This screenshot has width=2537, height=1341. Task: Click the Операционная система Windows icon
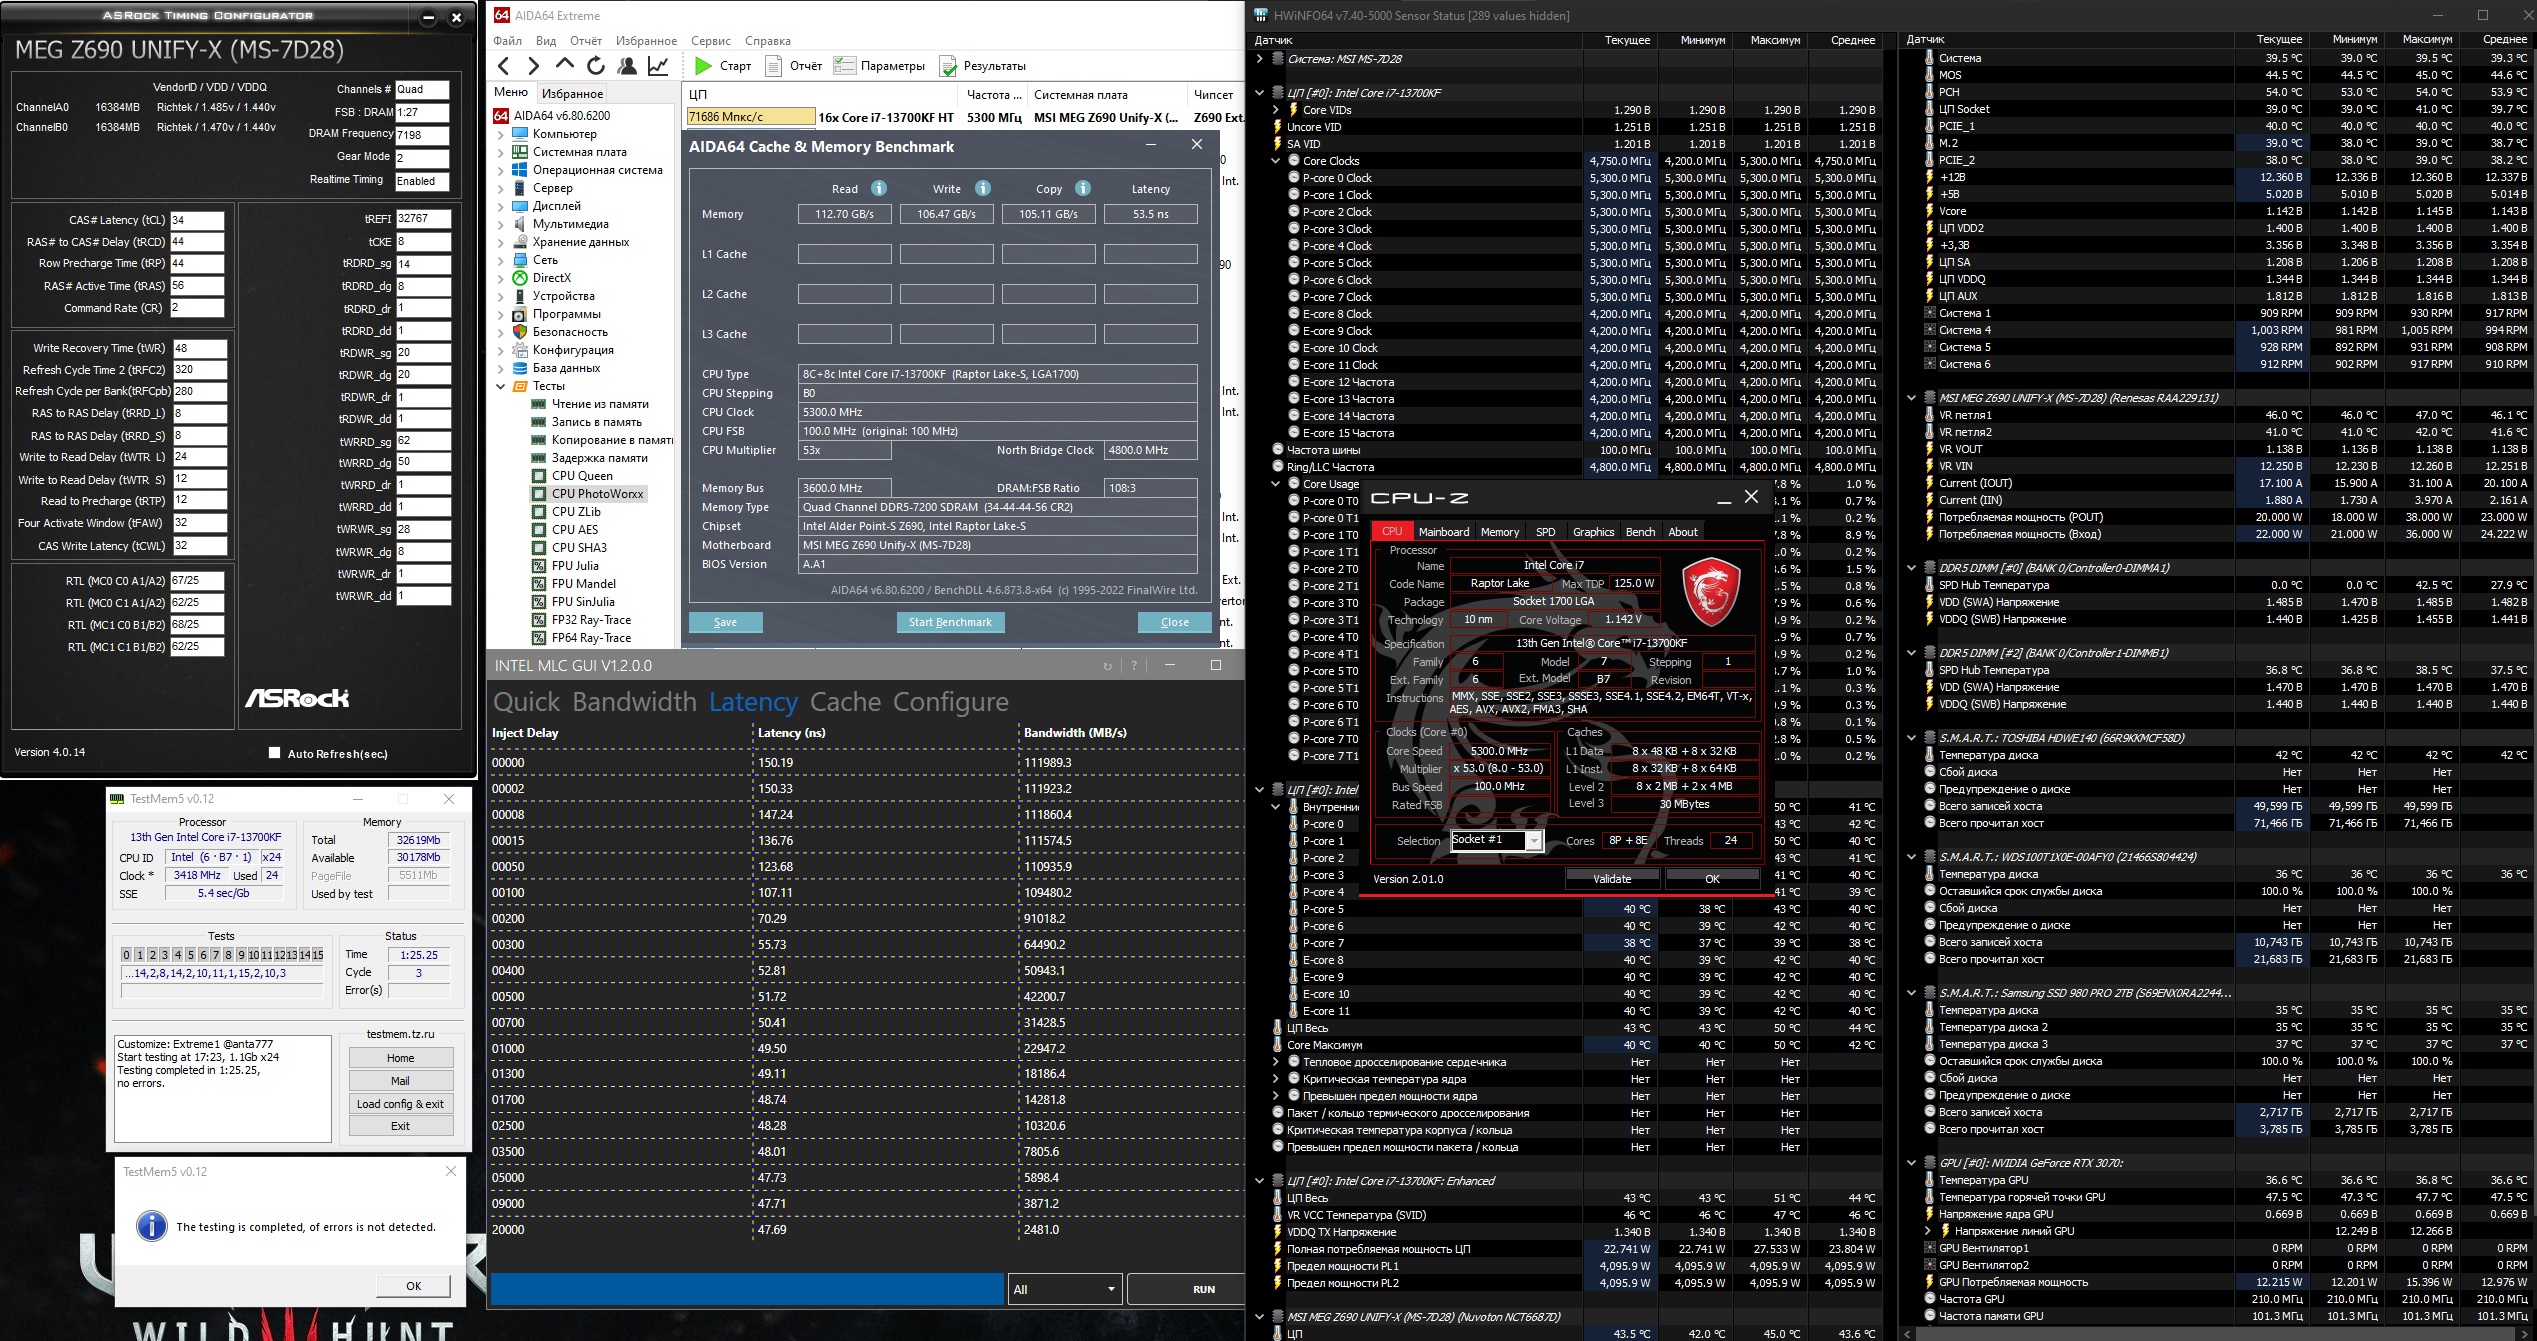coord(520,170)
